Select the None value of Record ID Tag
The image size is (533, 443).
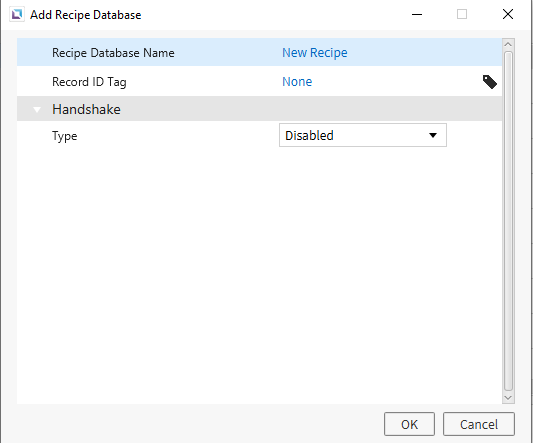click(x=297, y=82)
